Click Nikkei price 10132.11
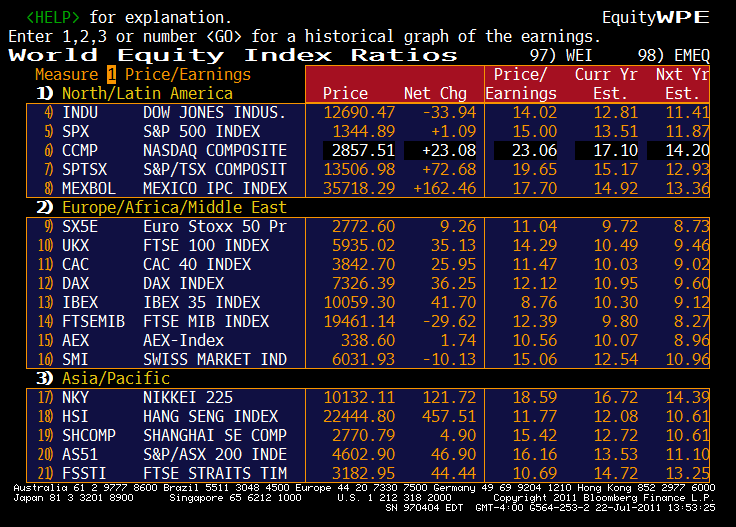Viewport: 736px width, 527px height. [359, 397]
